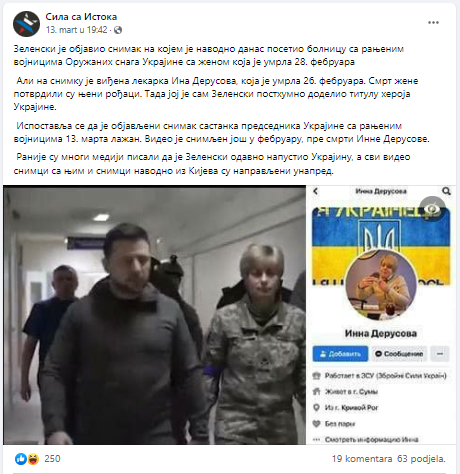The image size is (460, 474).
Task: Click the Сила са Истока page avatar
Action: pyautogui.click(x=26, y=24)
